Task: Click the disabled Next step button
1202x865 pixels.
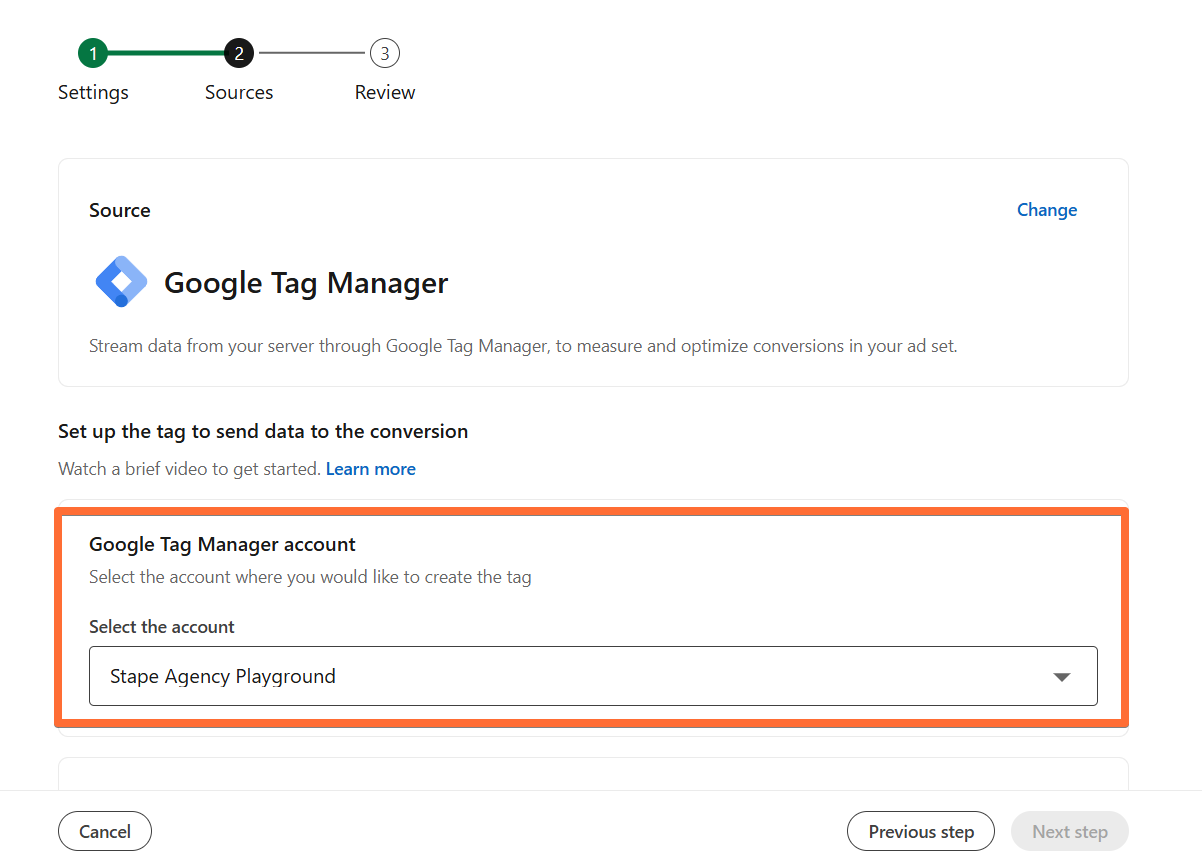Action: click(x=1070, y=831)
